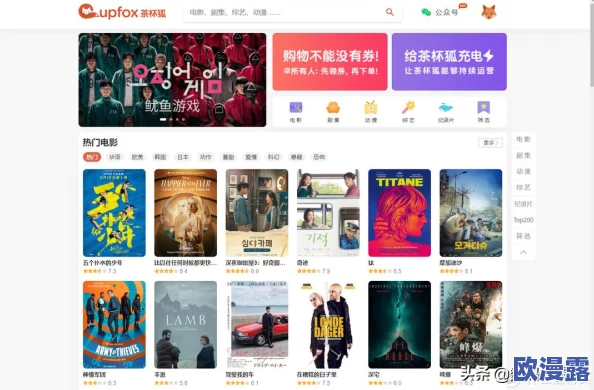Open the 综艺 magic wand category icon
This screenshot has height=390, width=594.
click(x=408, y=112)
